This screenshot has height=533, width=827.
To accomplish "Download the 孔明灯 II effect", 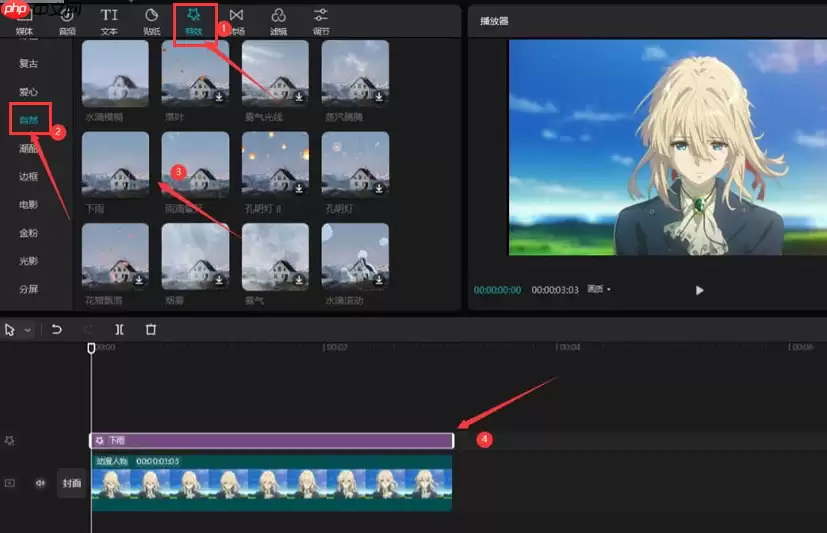I will click(x=299, y=188).
